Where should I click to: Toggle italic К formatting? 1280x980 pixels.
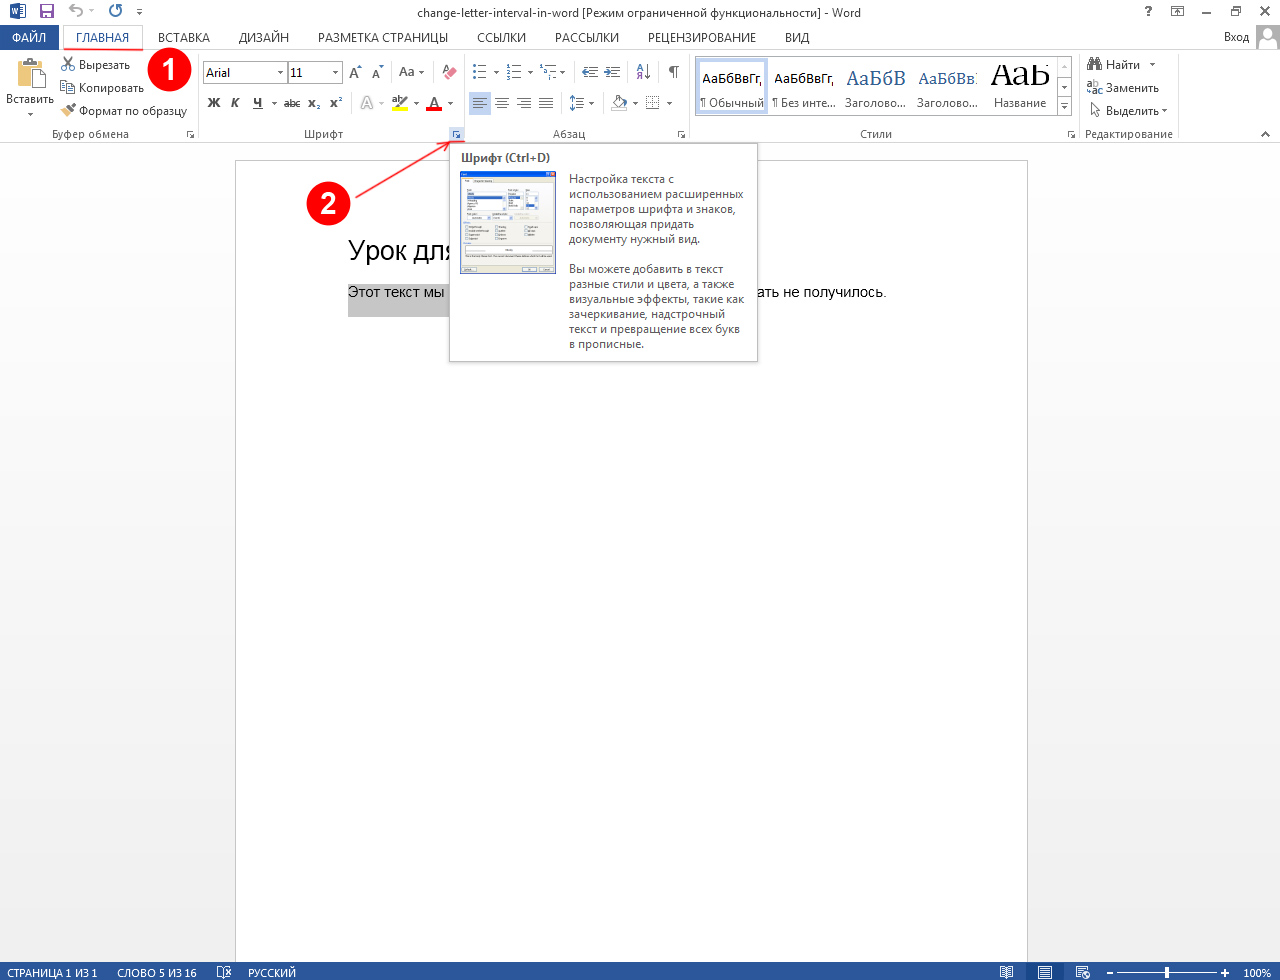tap(236, 103)
